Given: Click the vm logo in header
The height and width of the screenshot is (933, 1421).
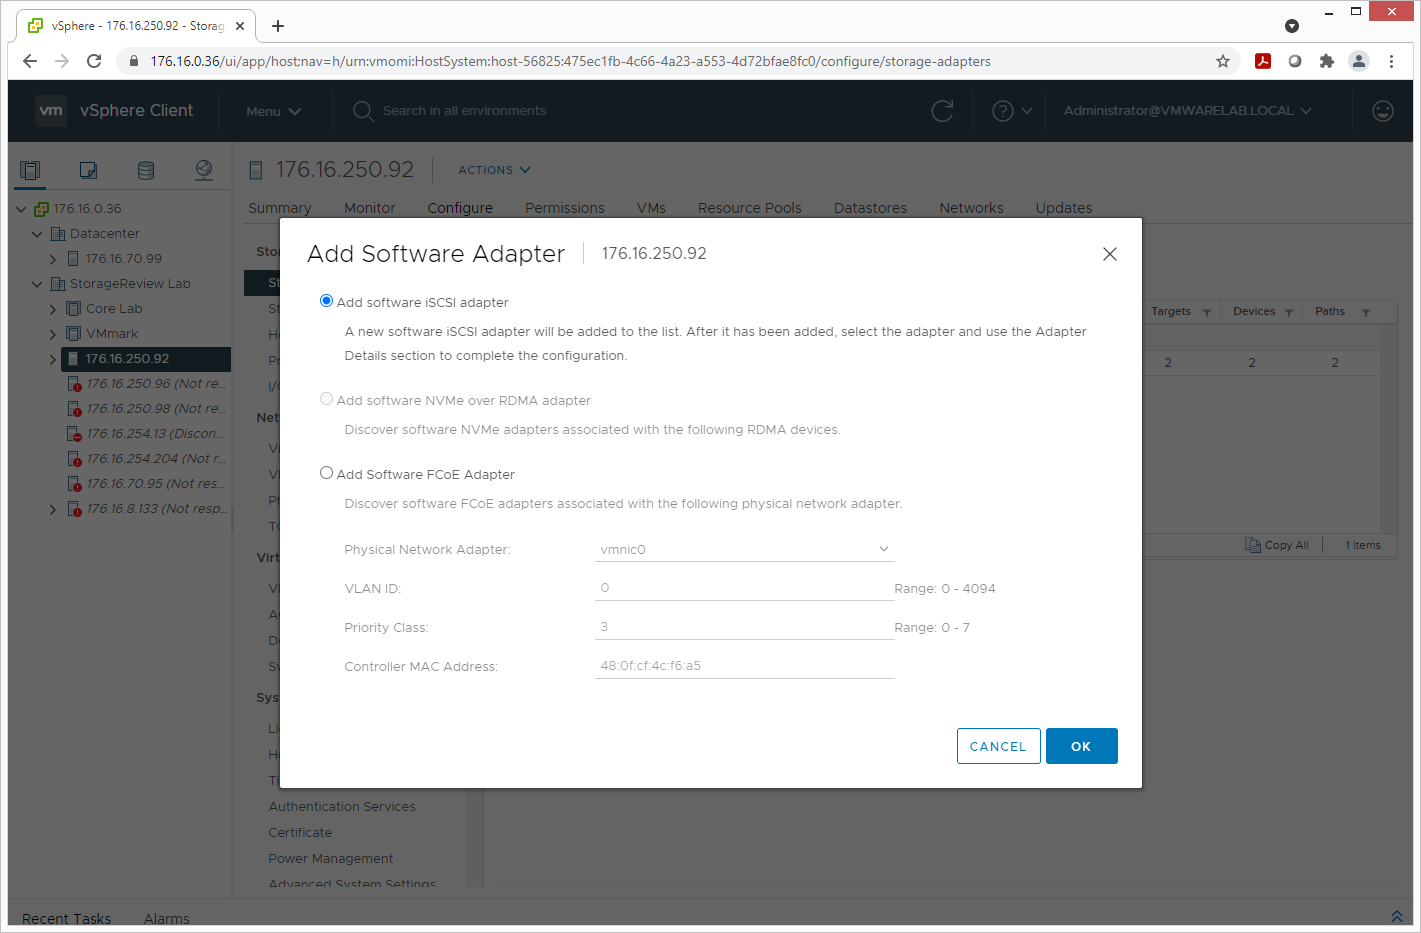Looking at the screenshot, I should 51,111.
